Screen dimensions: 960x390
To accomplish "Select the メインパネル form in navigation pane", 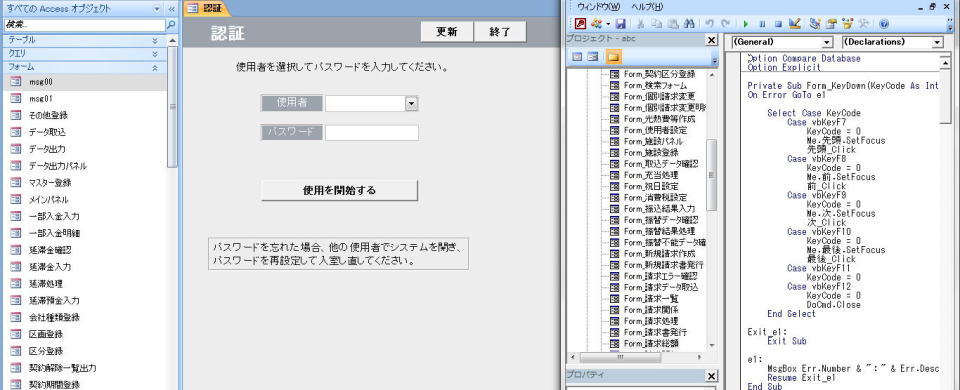I will 84,200.
